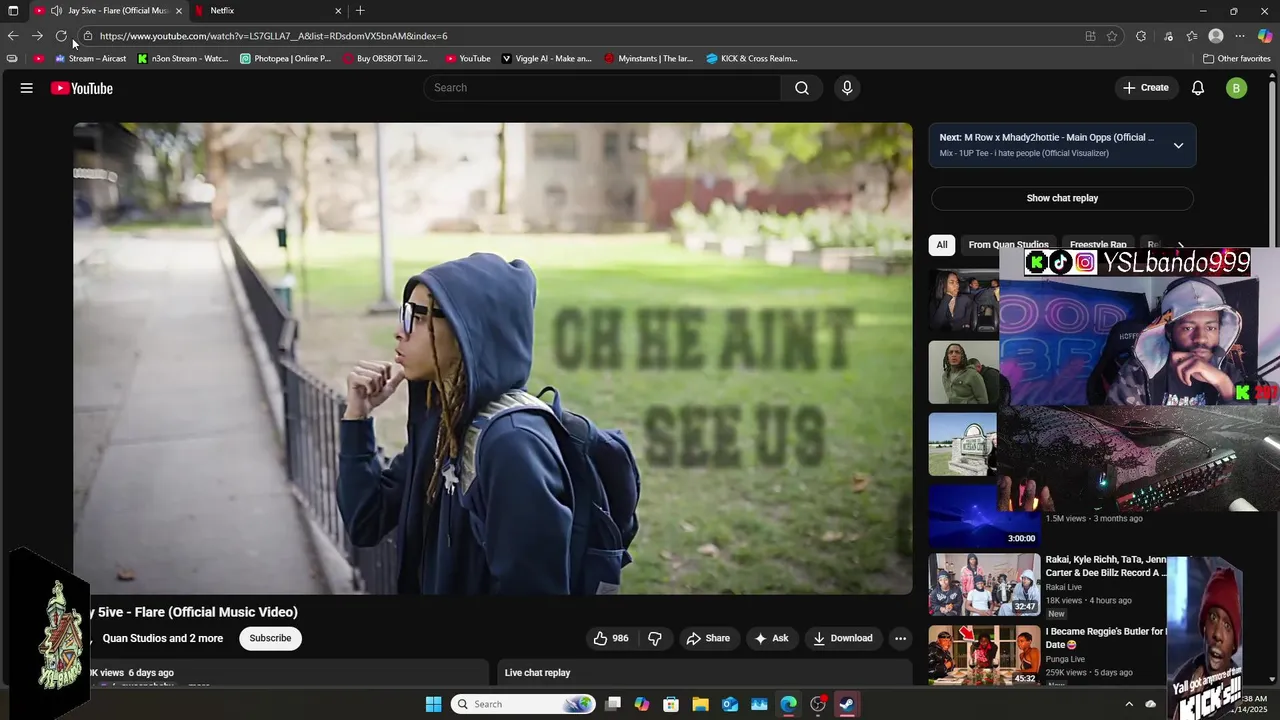Screen dimensions: 1280x720
Task: Open a new browser tab
Action: coord(360,11)
